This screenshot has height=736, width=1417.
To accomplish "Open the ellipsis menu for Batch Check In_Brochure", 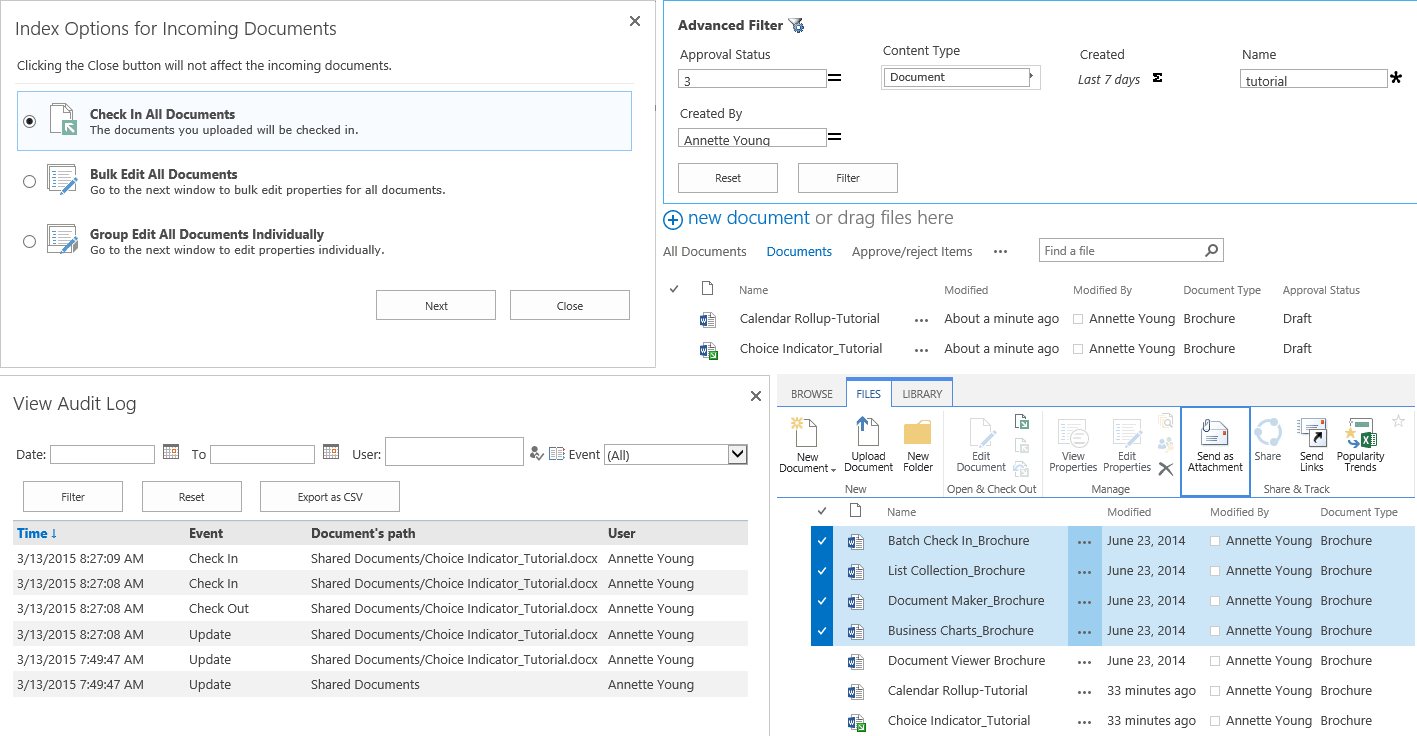I will [1085, 542].
